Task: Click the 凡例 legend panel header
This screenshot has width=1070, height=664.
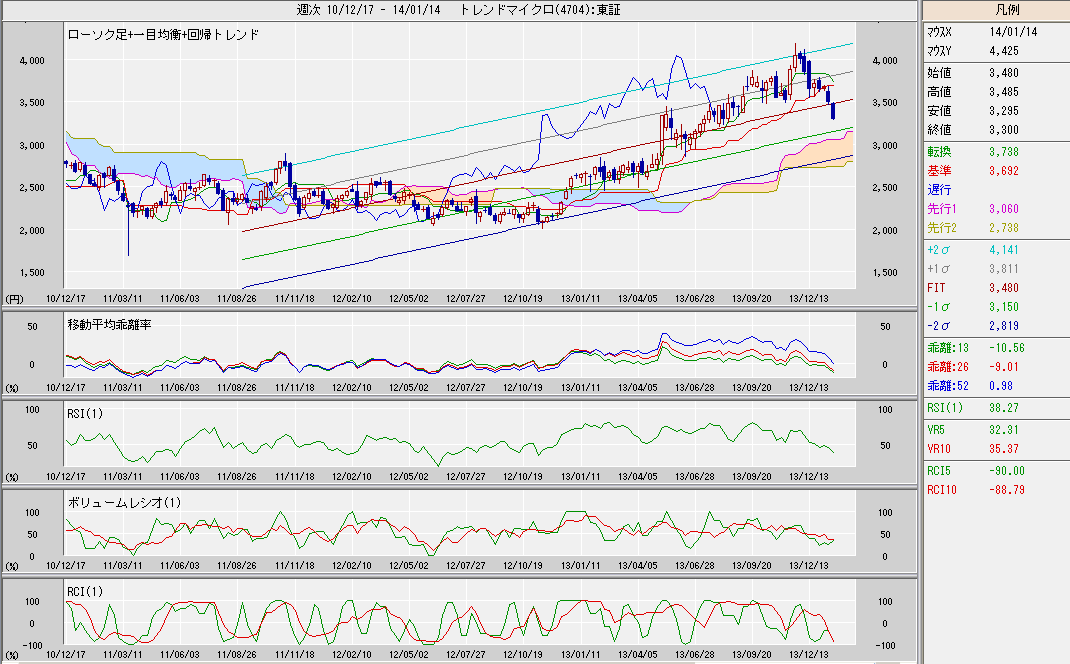Action: (995, 10)
